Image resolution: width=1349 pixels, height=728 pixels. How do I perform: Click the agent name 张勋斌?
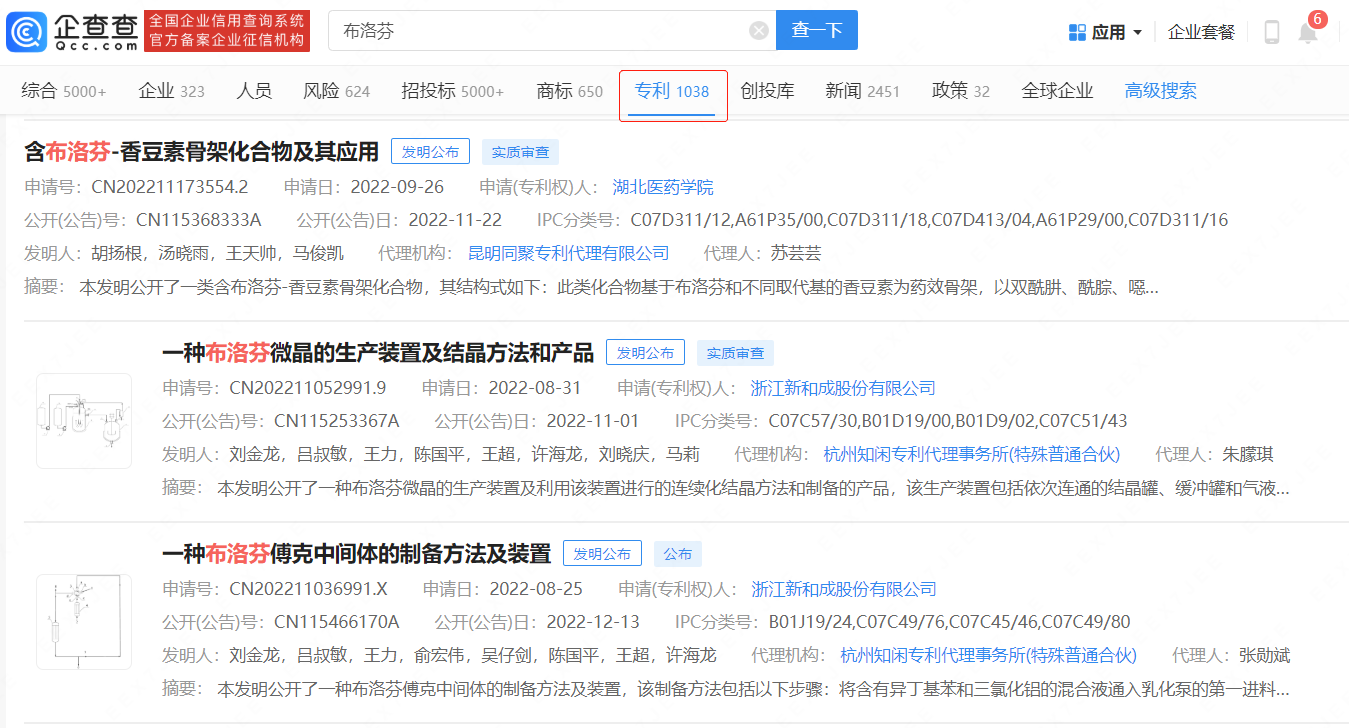[1264, 655]
